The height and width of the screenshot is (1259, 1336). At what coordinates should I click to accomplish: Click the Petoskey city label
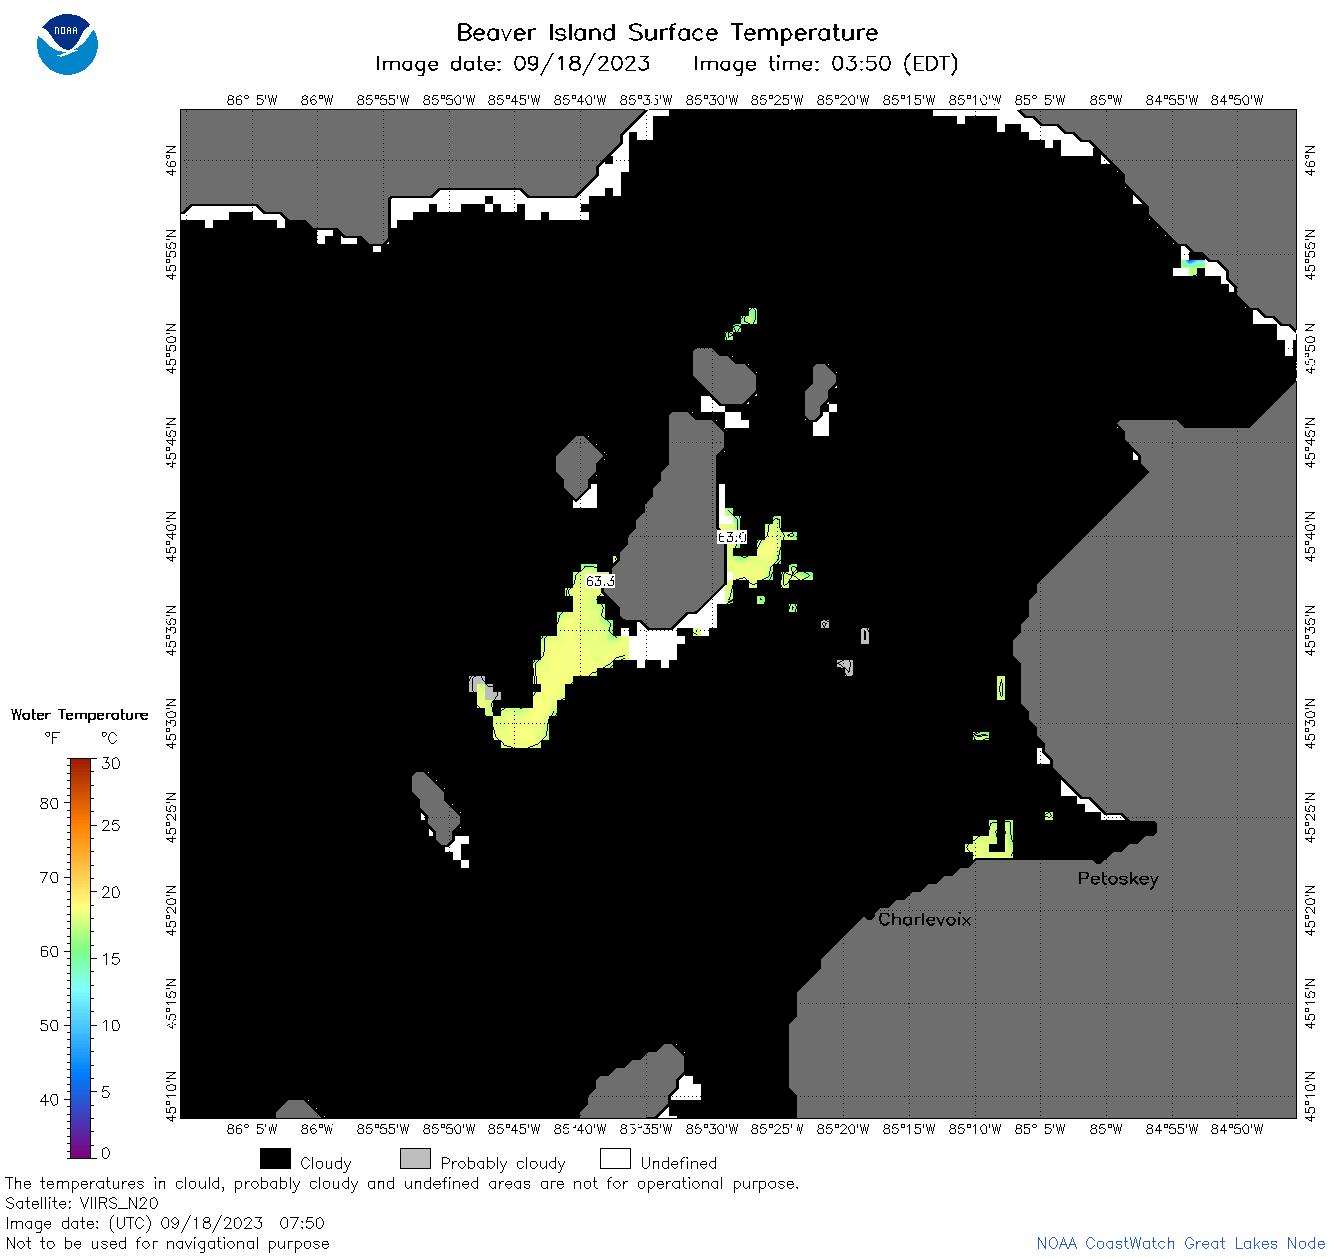coord(1118,879)
